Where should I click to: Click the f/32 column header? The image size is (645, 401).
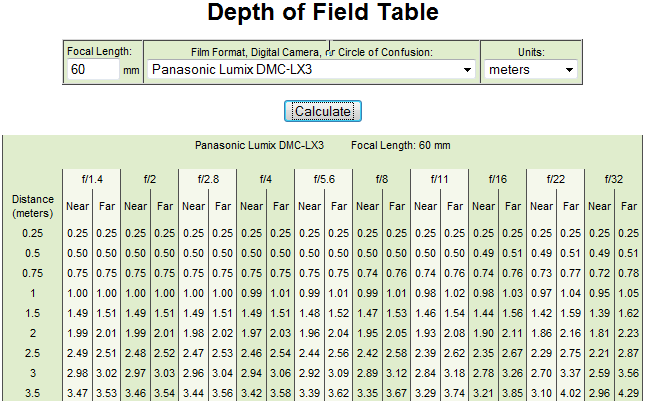click(x=614, y=179)
